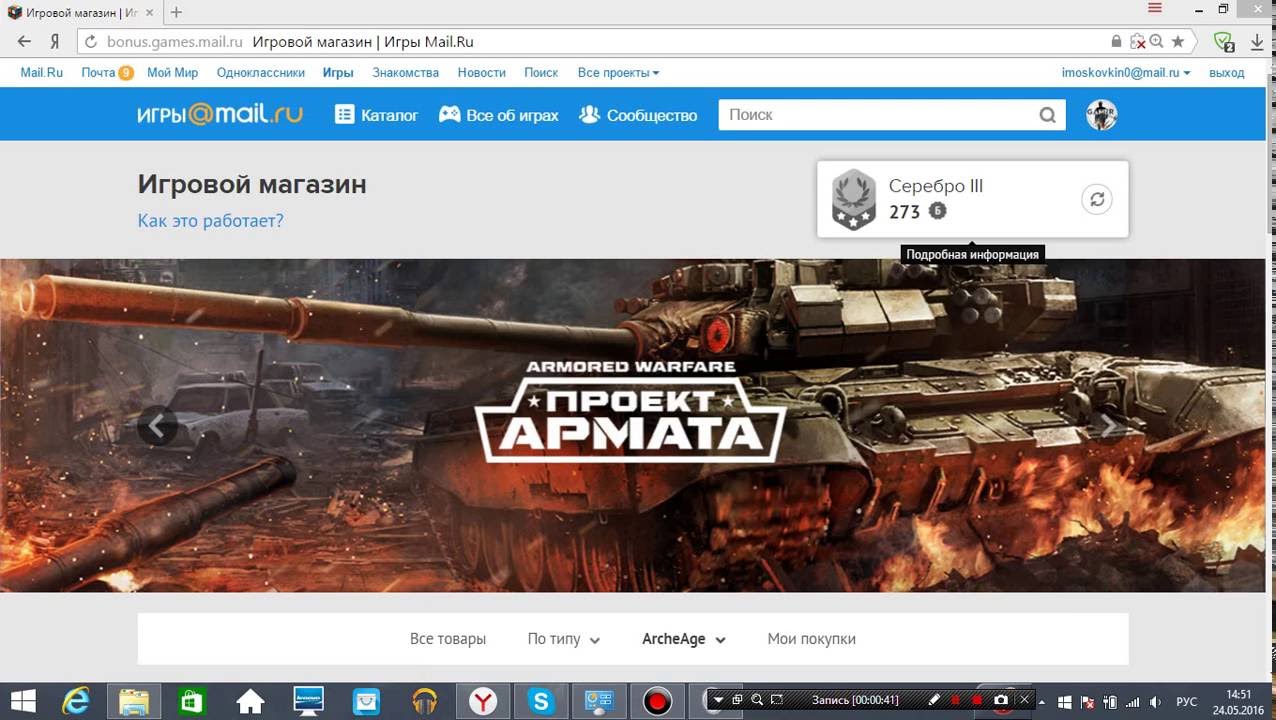This screenshot has height=720, width=1276.
Task: Open Мои покупки tab
Action: [811, 639]
